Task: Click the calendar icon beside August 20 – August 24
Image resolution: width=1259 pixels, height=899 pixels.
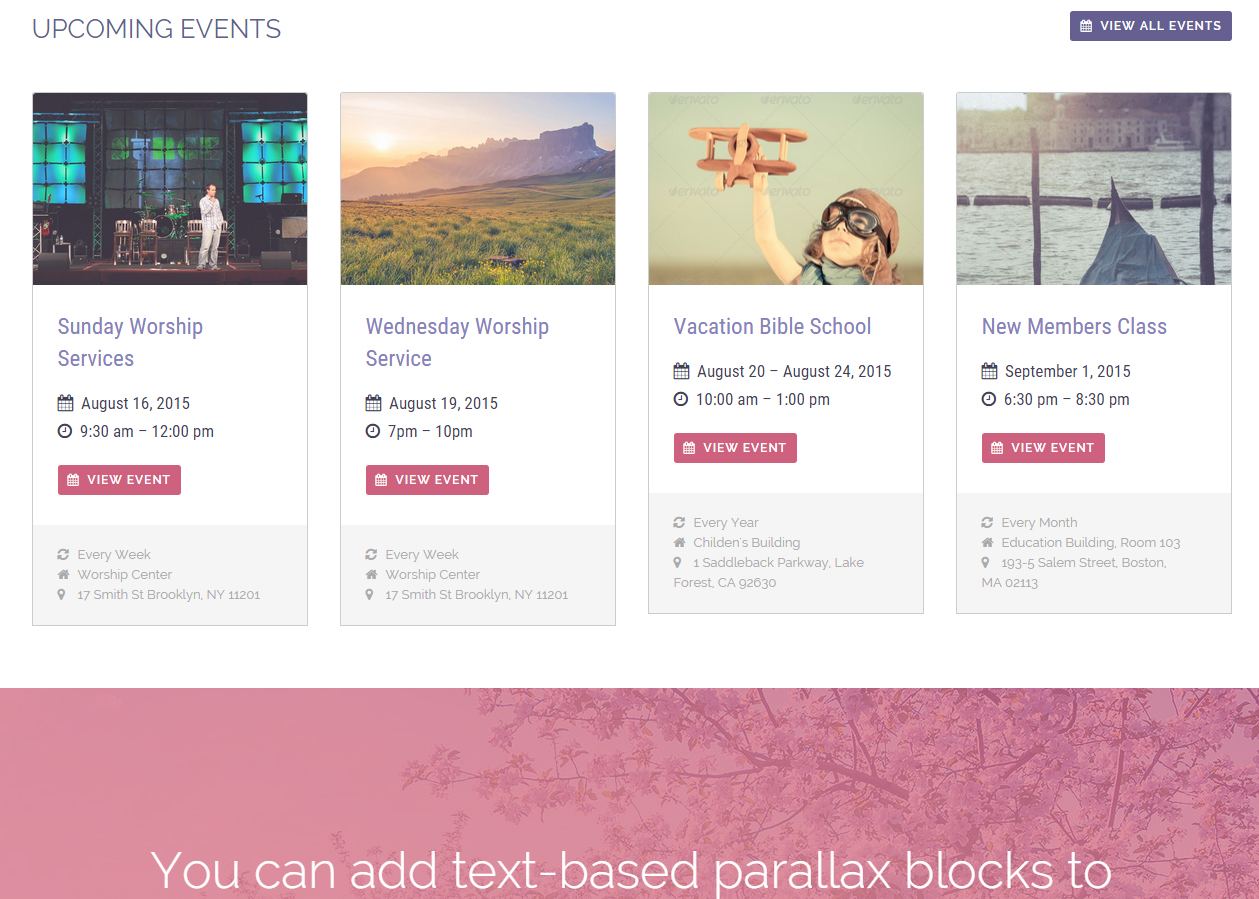Action: [682, 372]
